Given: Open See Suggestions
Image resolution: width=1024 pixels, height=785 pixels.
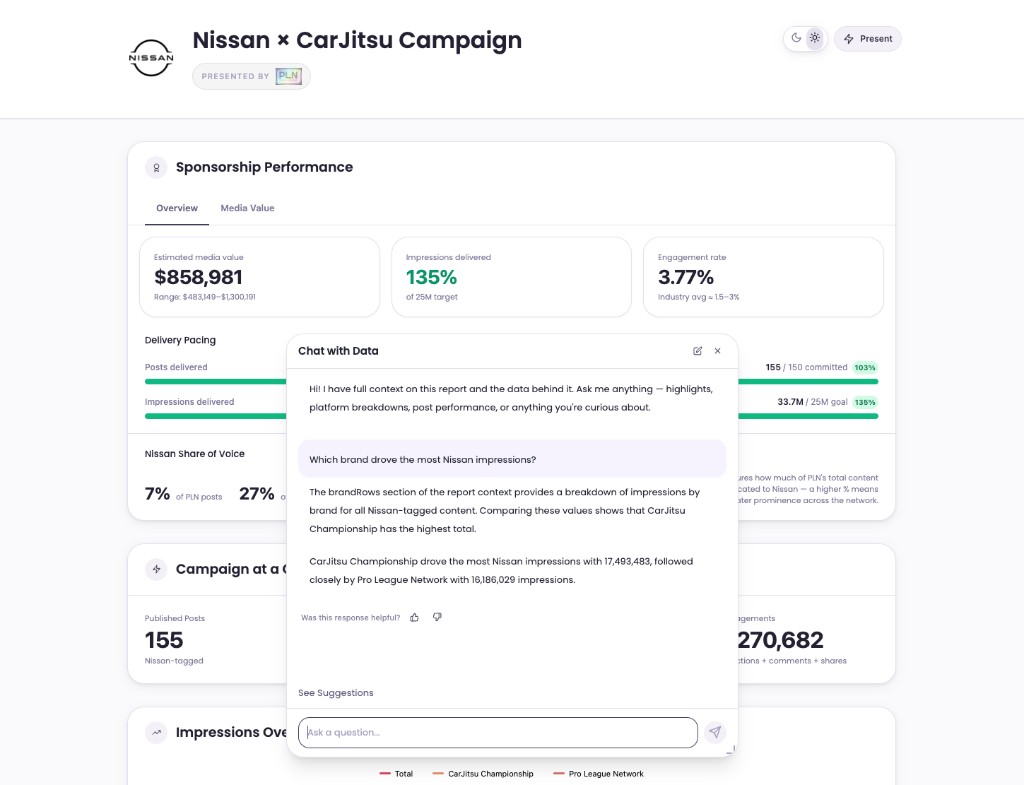Looking at the screenshot, I should pos(336,693).
